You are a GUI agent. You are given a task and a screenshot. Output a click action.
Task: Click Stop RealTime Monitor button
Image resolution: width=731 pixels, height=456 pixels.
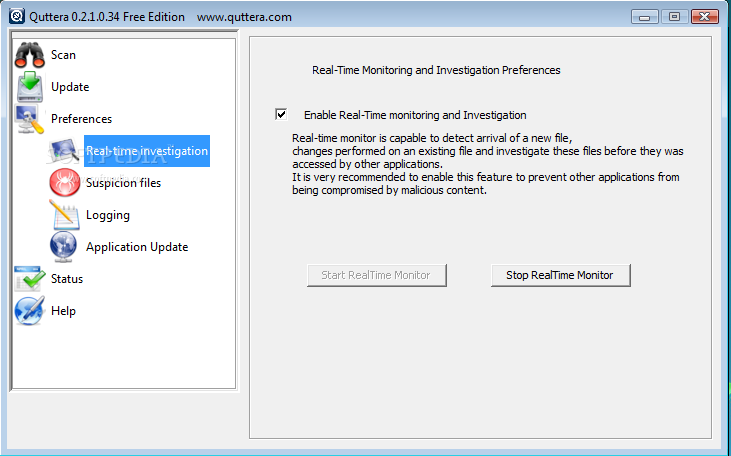(x=560, y=275)
